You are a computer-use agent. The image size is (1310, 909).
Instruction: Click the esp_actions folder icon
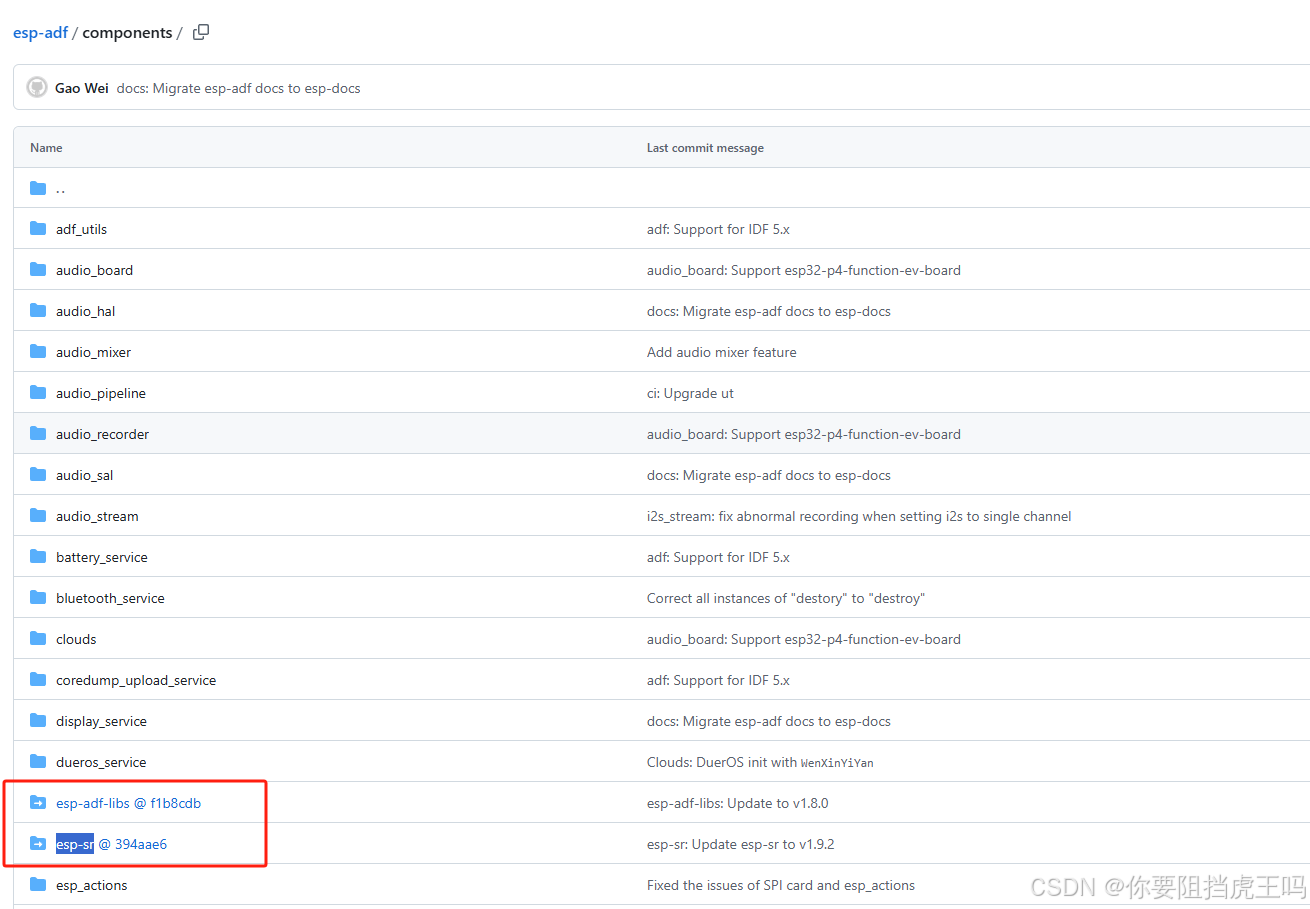pos(38,885)
